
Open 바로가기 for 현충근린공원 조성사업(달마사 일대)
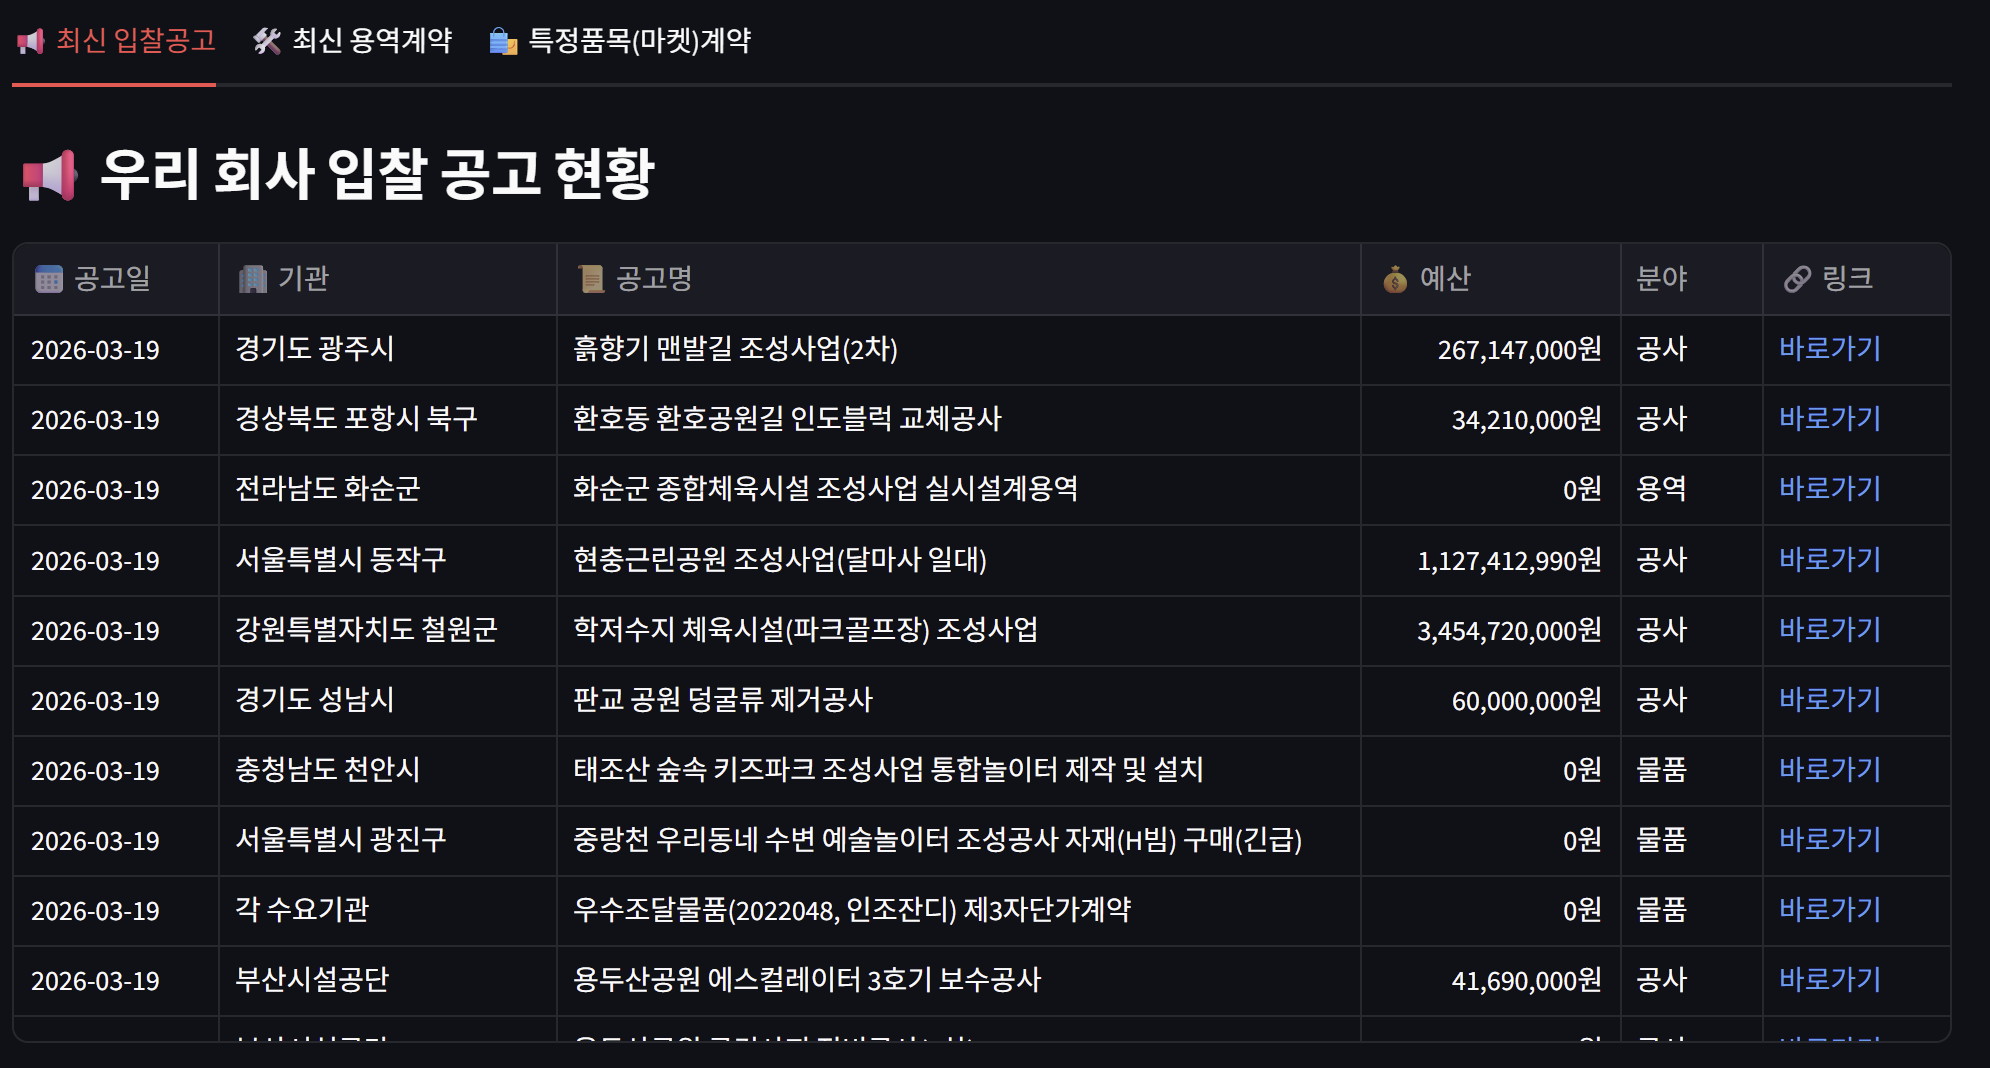click(x=1830, y=559)
